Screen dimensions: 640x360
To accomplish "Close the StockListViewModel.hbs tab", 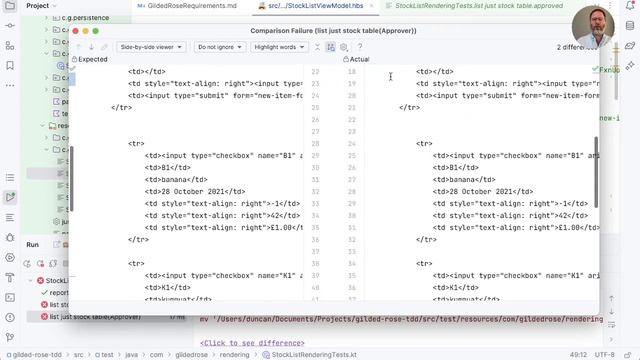I will tap(371, 6).
